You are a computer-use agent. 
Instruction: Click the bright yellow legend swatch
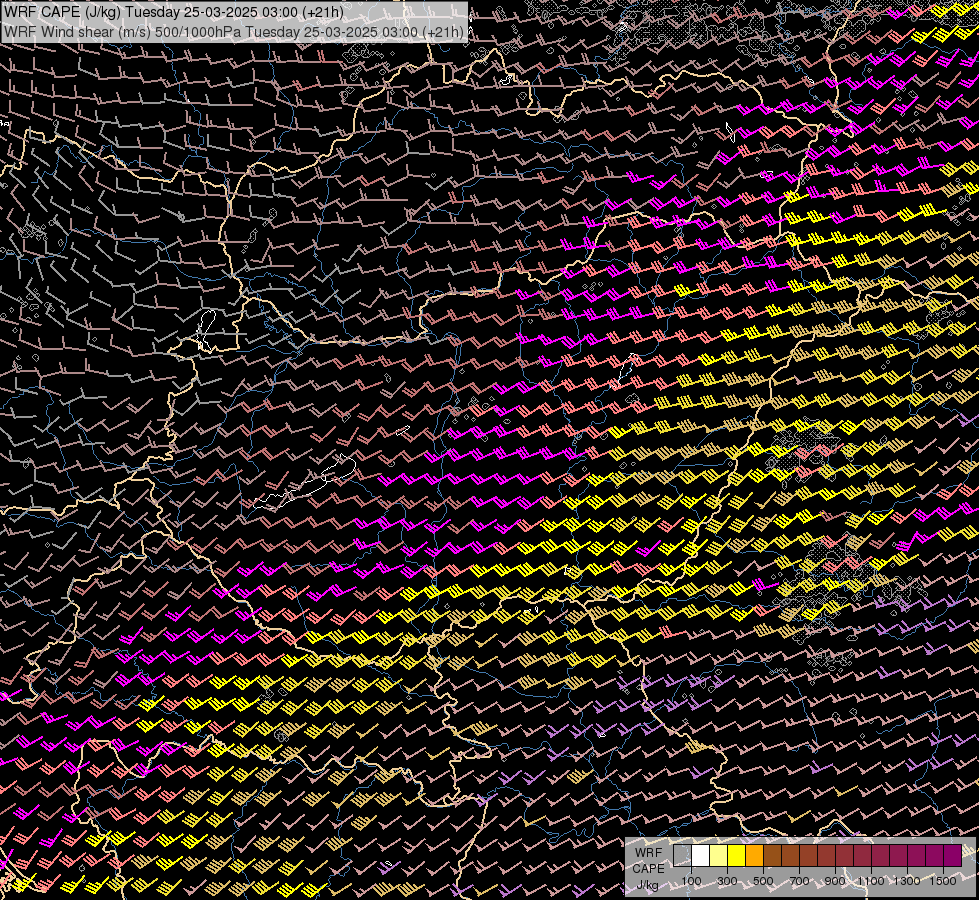[x=736, y=855]
